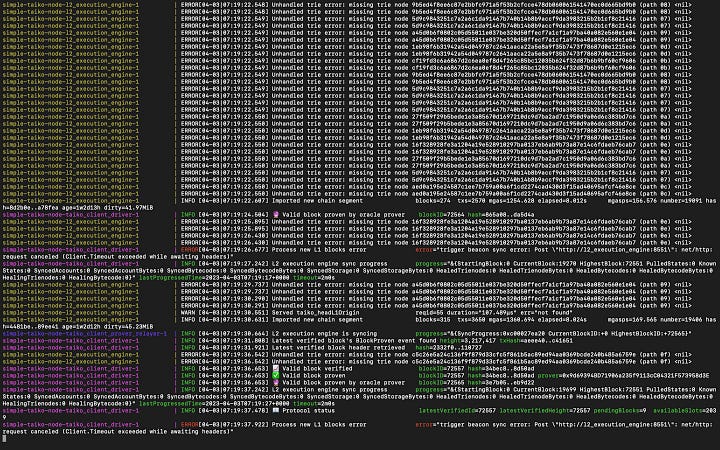
Task: Click the 'L2 execution engine is syncing' message
Action: [324, 334]
